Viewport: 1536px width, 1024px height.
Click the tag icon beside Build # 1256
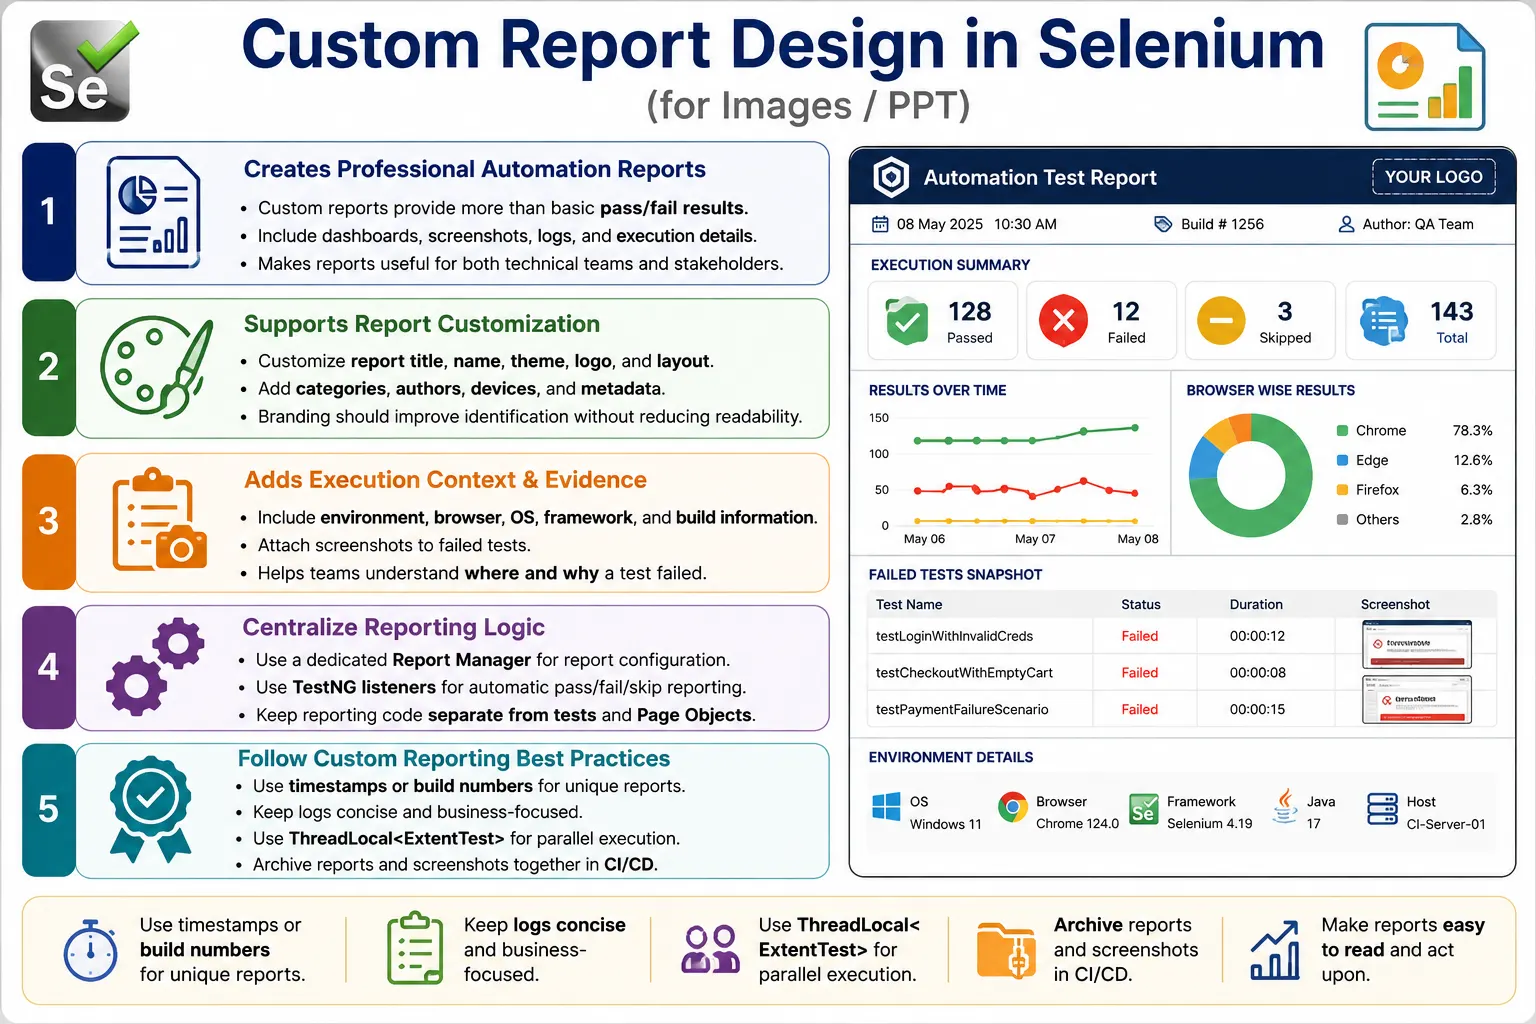click(1163, 224)
